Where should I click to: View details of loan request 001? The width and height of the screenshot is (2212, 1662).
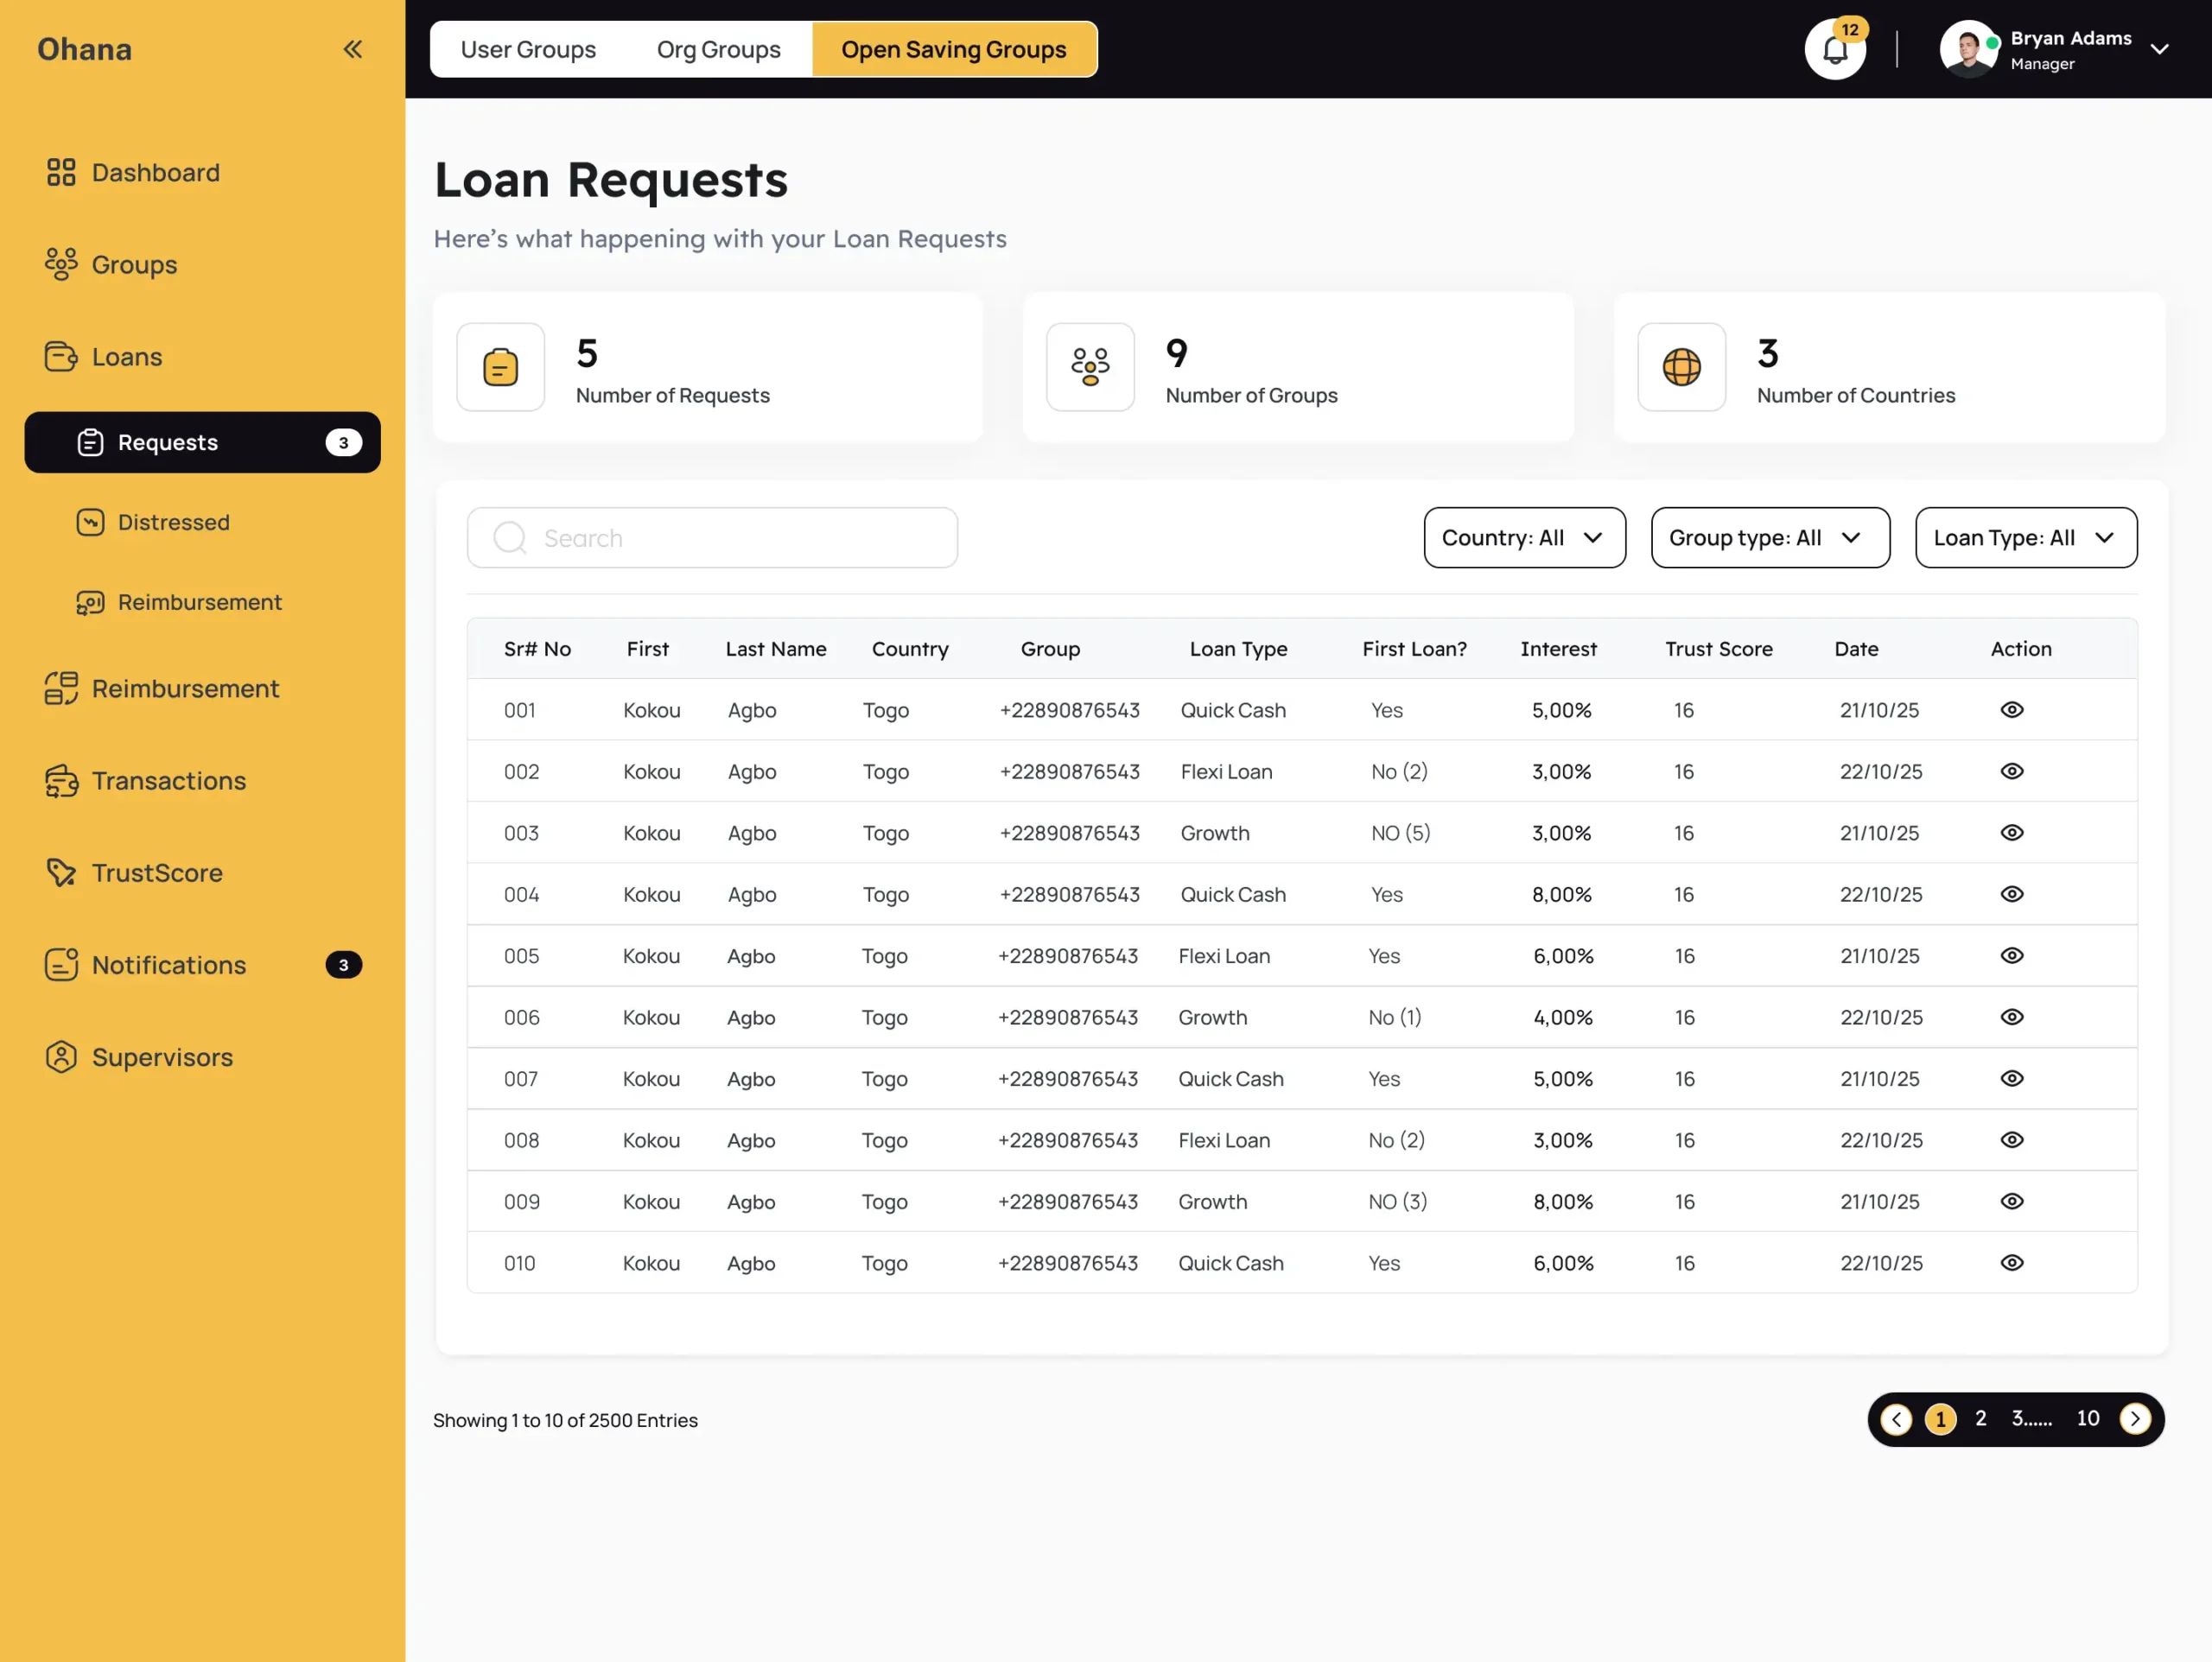click(2012, 710)
